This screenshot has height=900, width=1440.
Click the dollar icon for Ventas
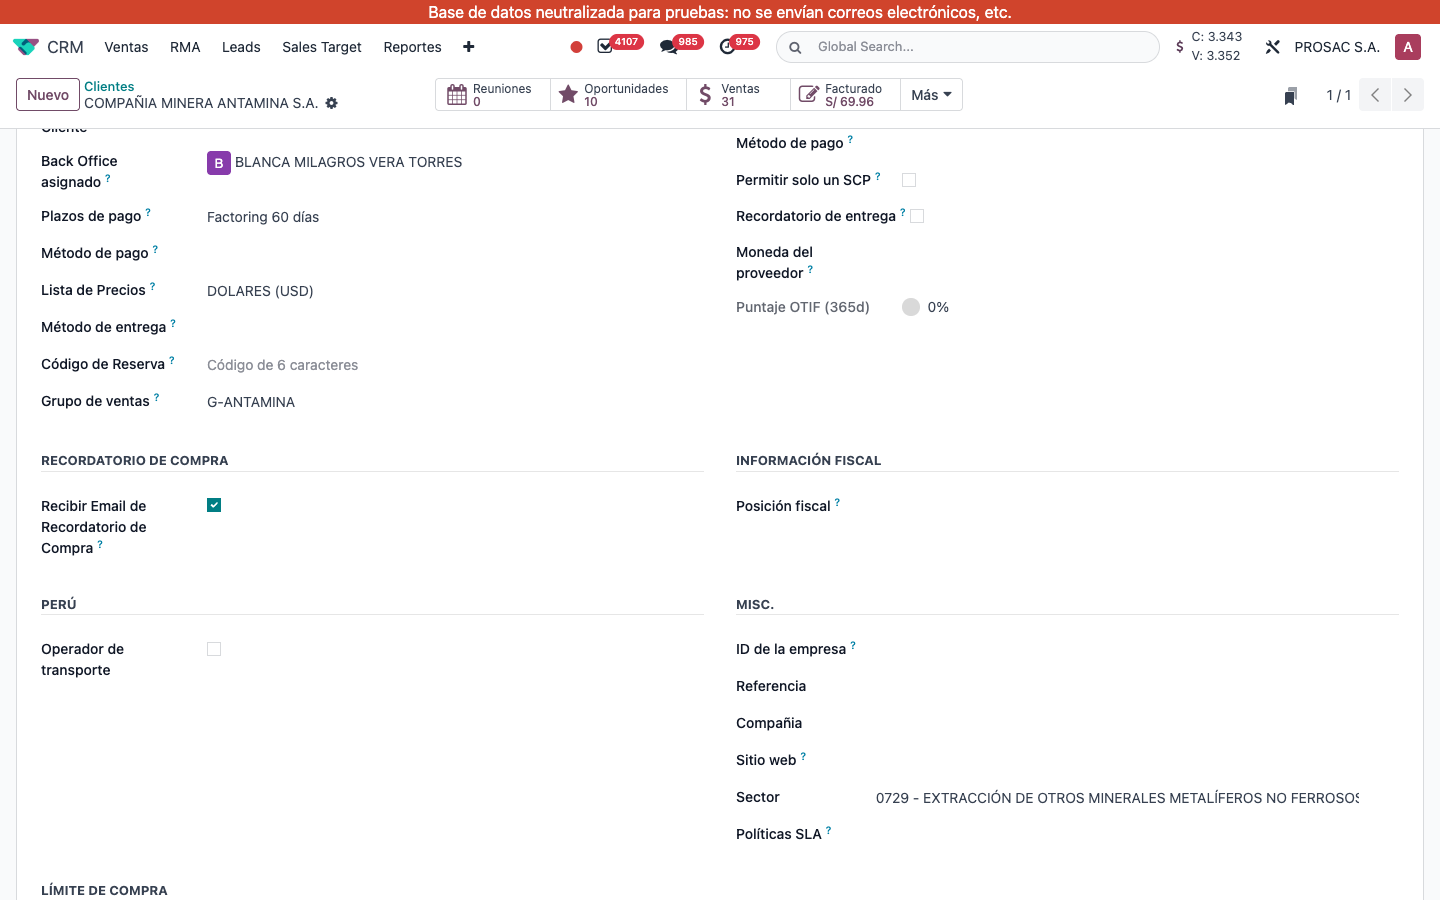pyautogui.click(x=705, y=95)
